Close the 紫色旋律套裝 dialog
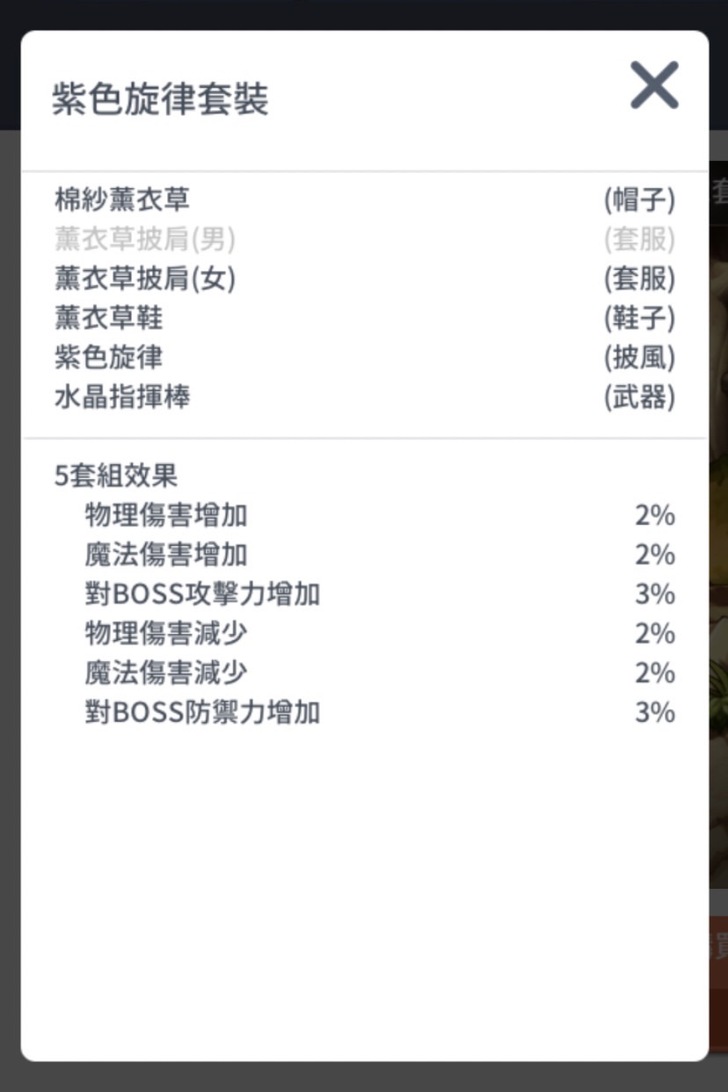728x1092 pixels. tap(654, 86)
